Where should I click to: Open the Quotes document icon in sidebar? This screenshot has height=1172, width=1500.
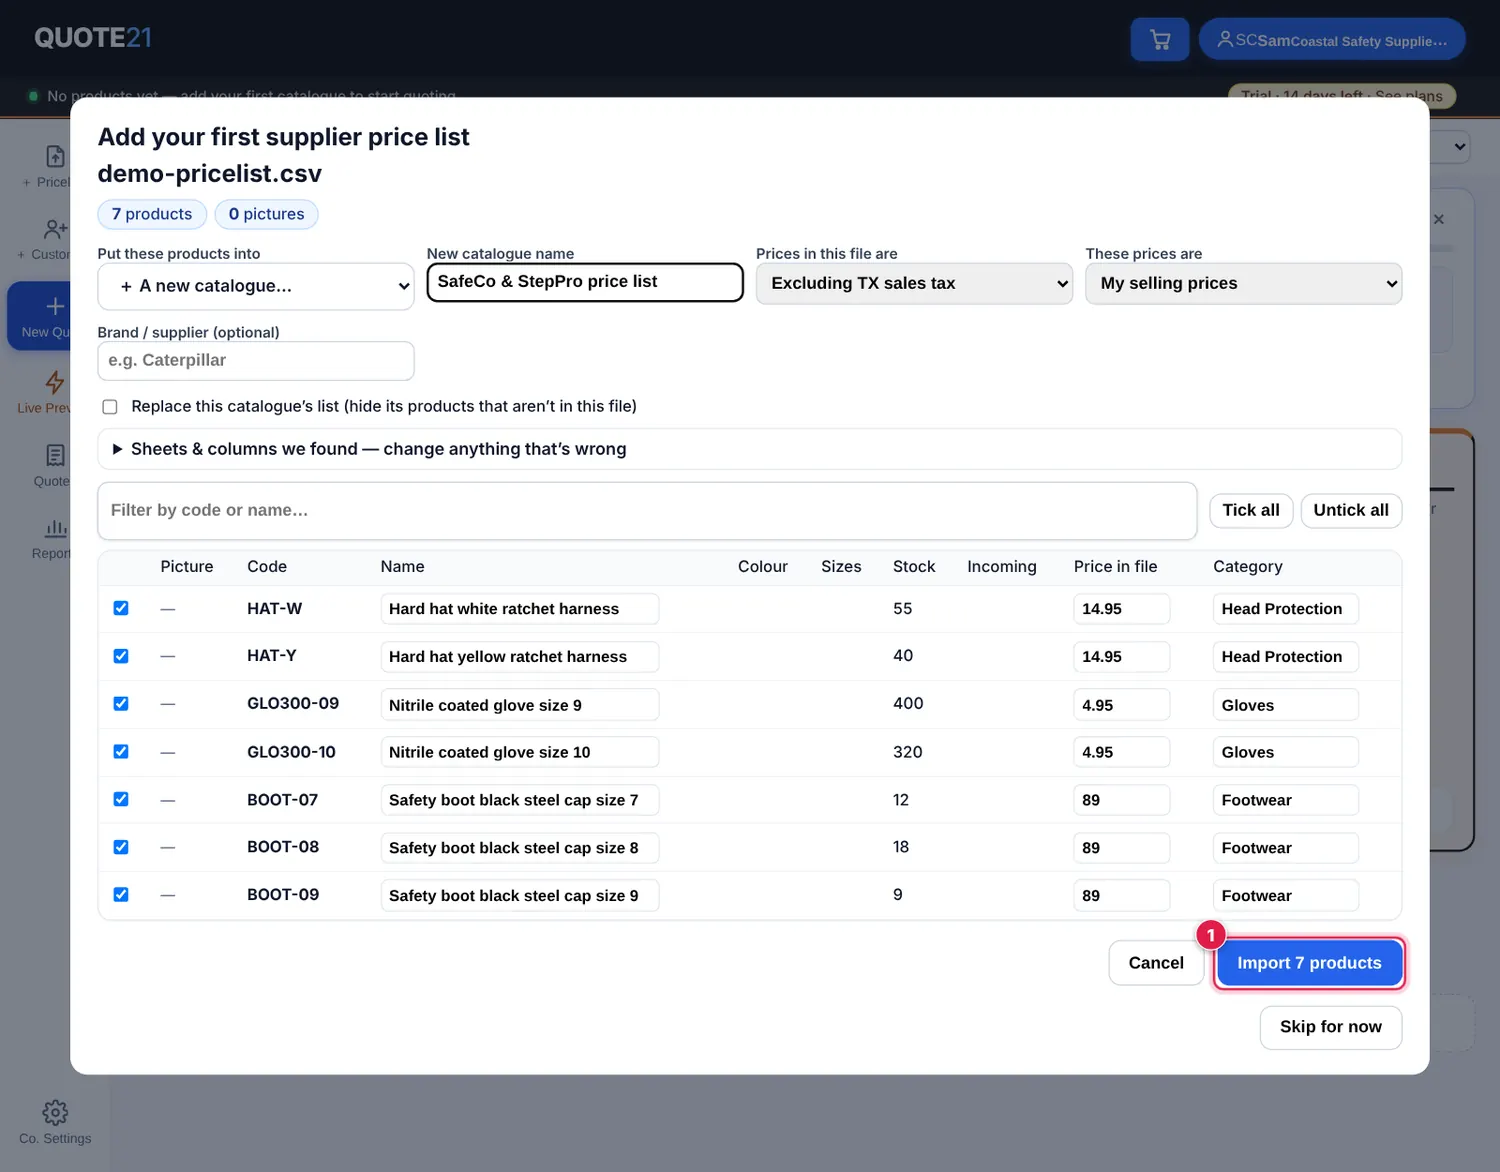[55, 456]
